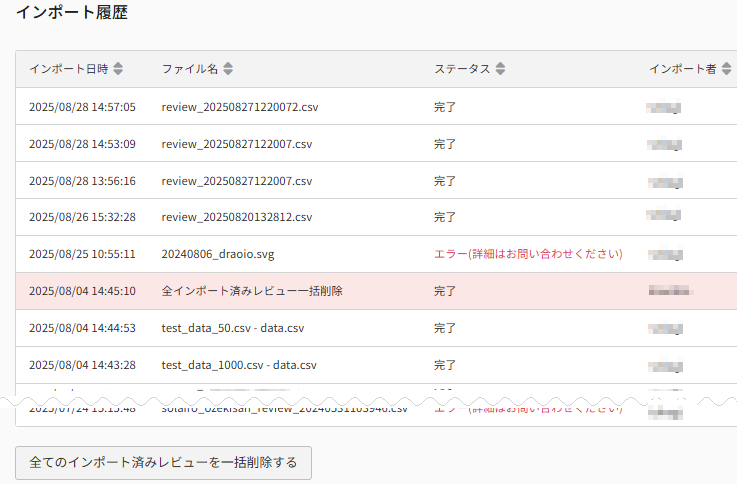The image size is (737, 484).
Task: Select test_data_1000.csv - data.csv file name
Action: [x=238, y=365]
